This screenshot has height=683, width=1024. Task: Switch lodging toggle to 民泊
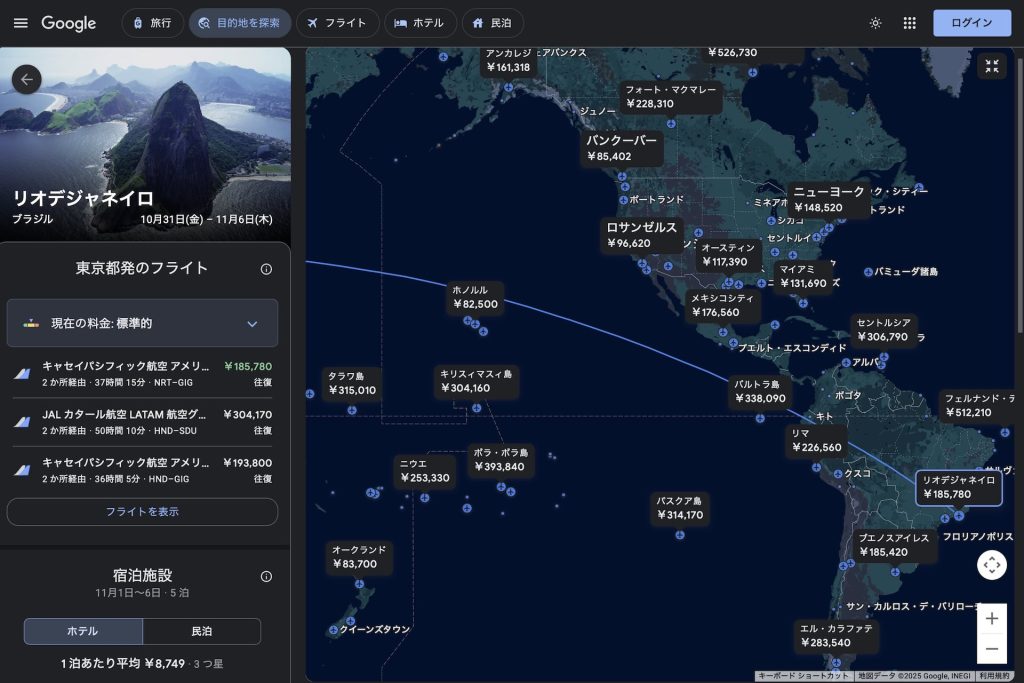(201, 631)
